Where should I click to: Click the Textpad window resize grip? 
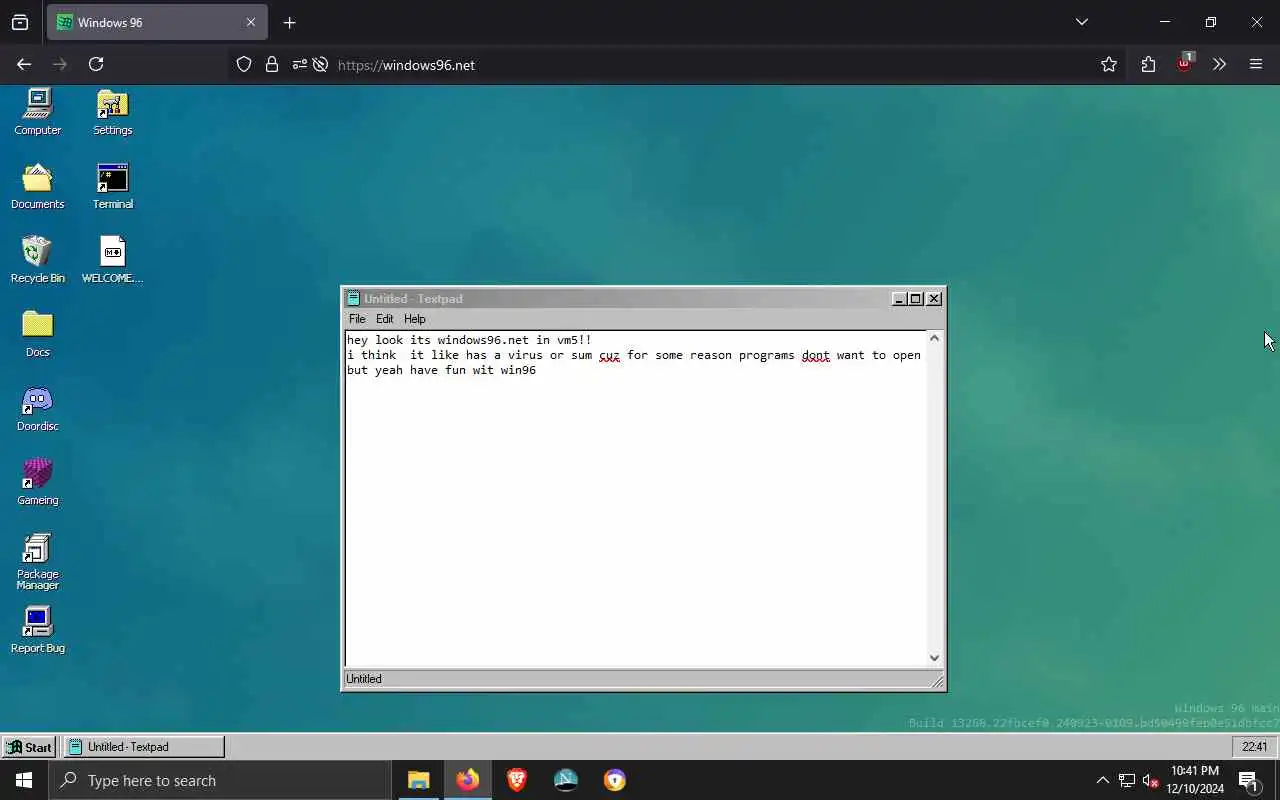pos(937,682)
